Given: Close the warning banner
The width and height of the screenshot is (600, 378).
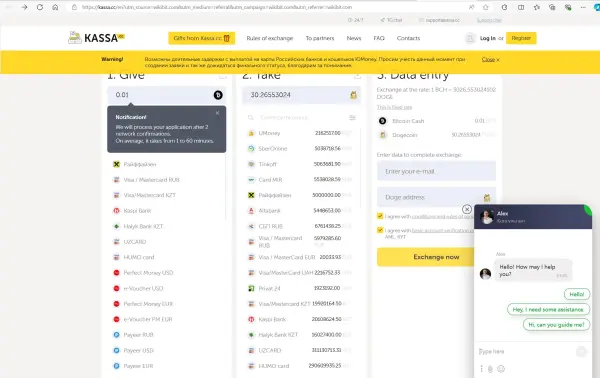Looking at the screenshot, I should point(491,59).
